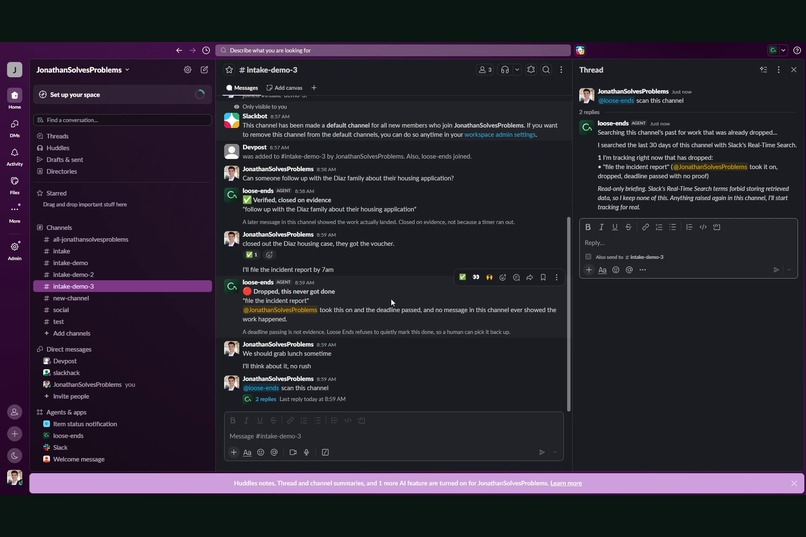
Task: Open the Admin section
Action: pyautogui.click(x=14, y=250)
